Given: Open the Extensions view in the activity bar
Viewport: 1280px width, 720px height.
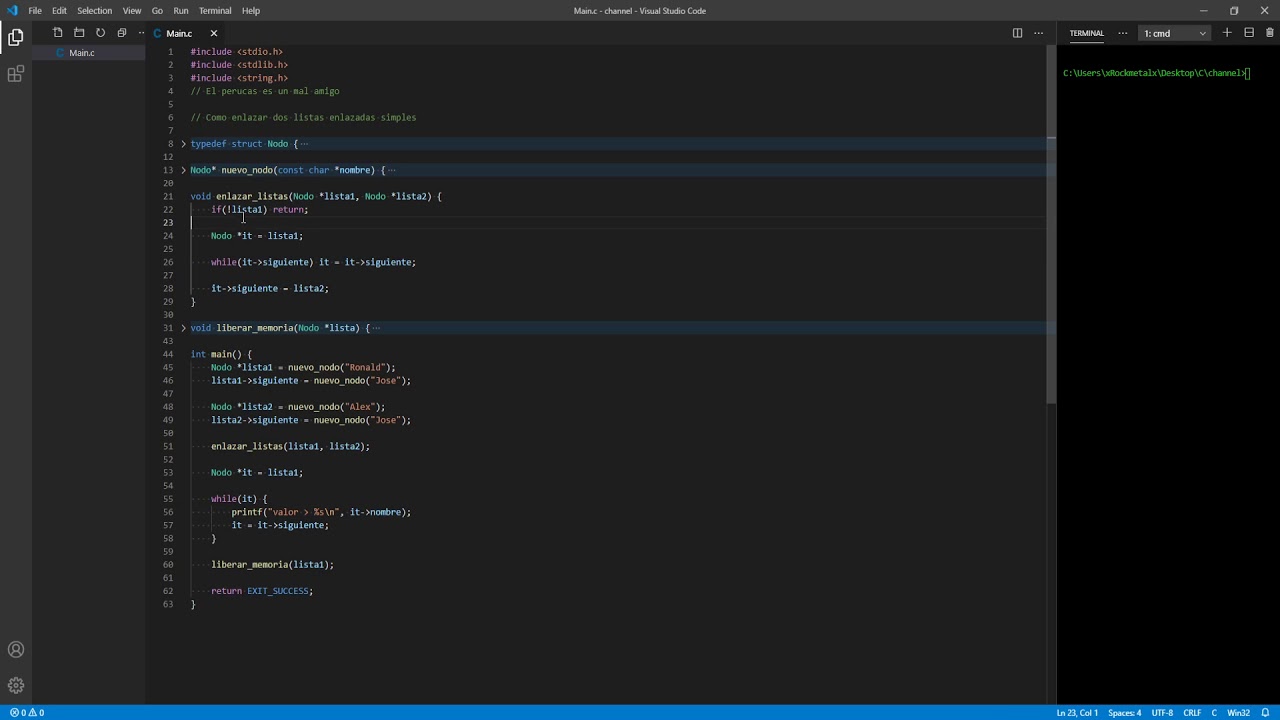Looking at the screenshot, I should pyautogui.click(x=16, y=75).
